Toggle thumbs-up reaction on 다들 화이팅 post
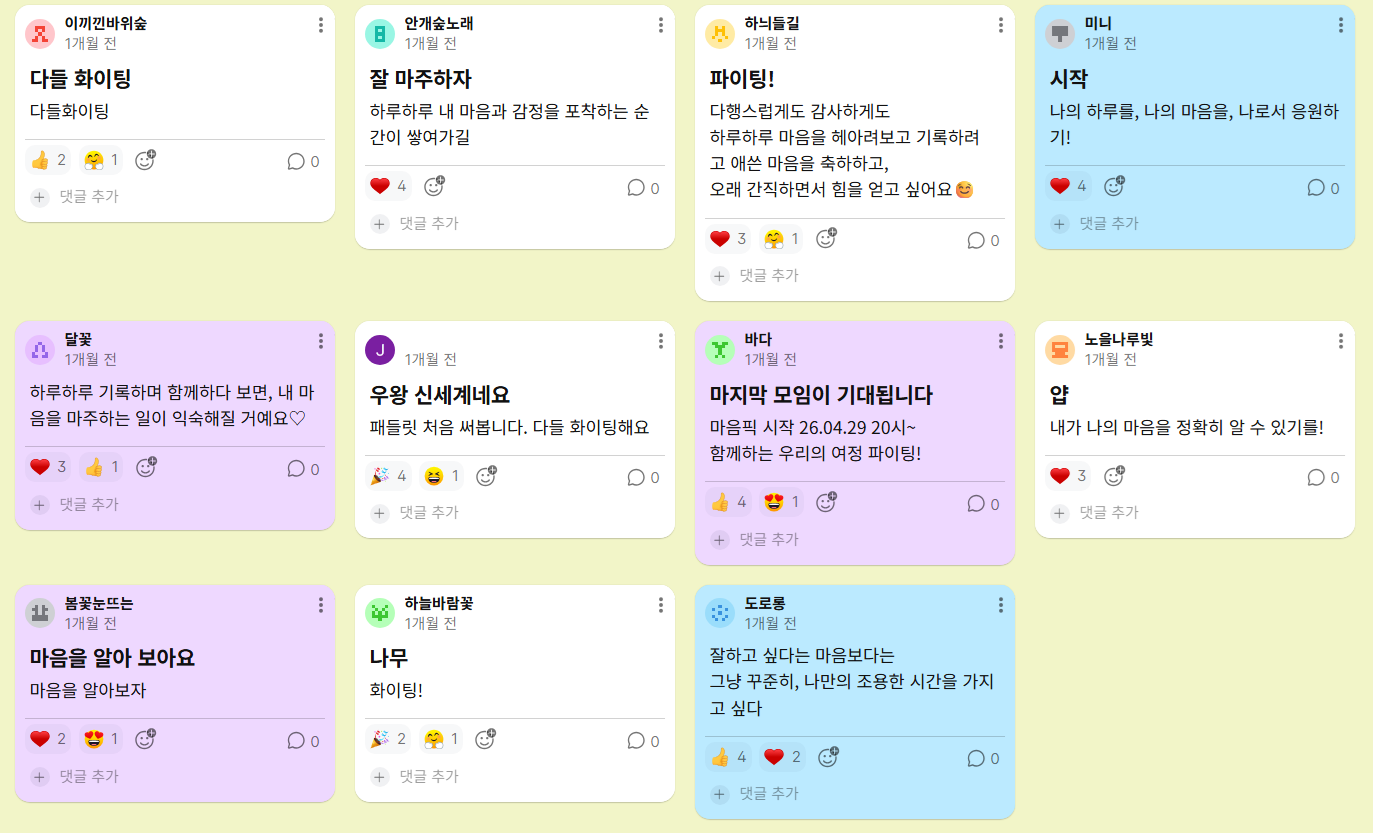 [48, 160]
